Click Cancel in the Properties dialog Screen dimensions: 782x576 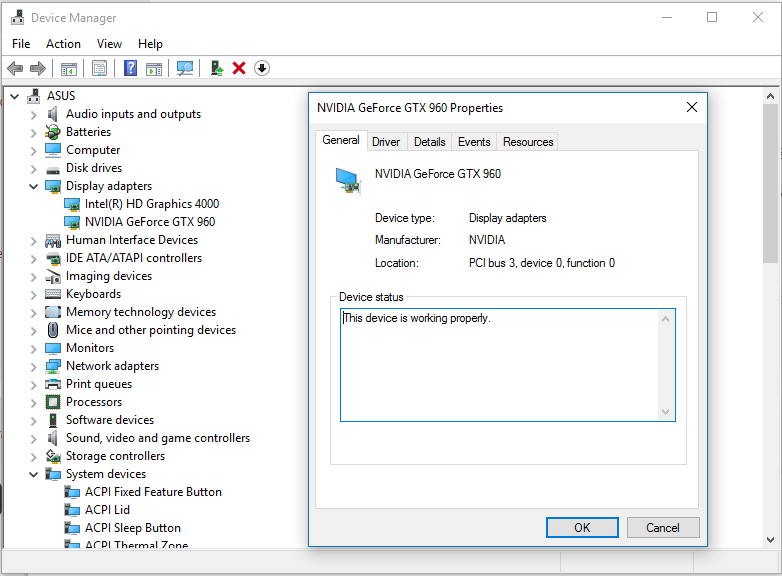point(663,528)
